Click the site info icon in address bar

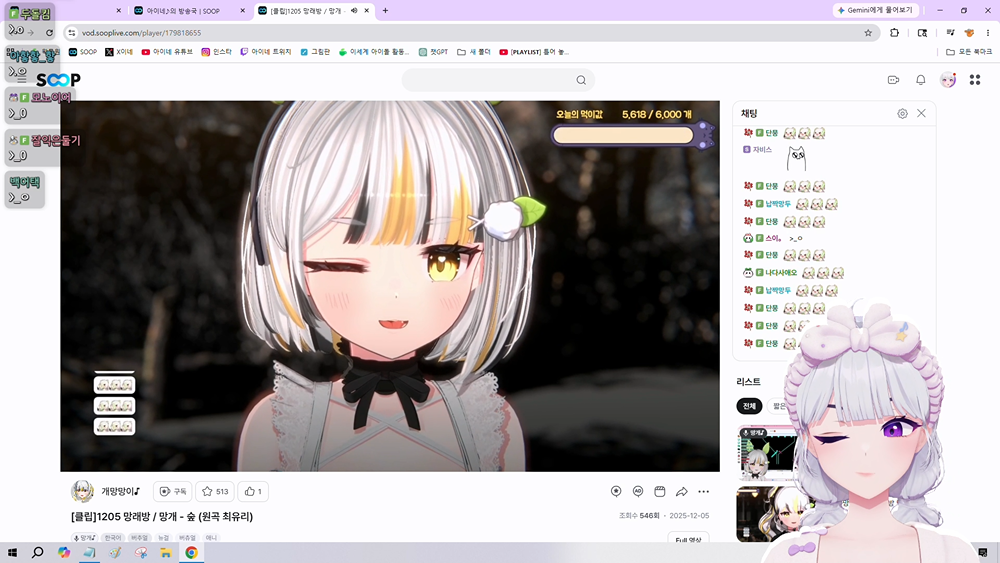point(72,33)
